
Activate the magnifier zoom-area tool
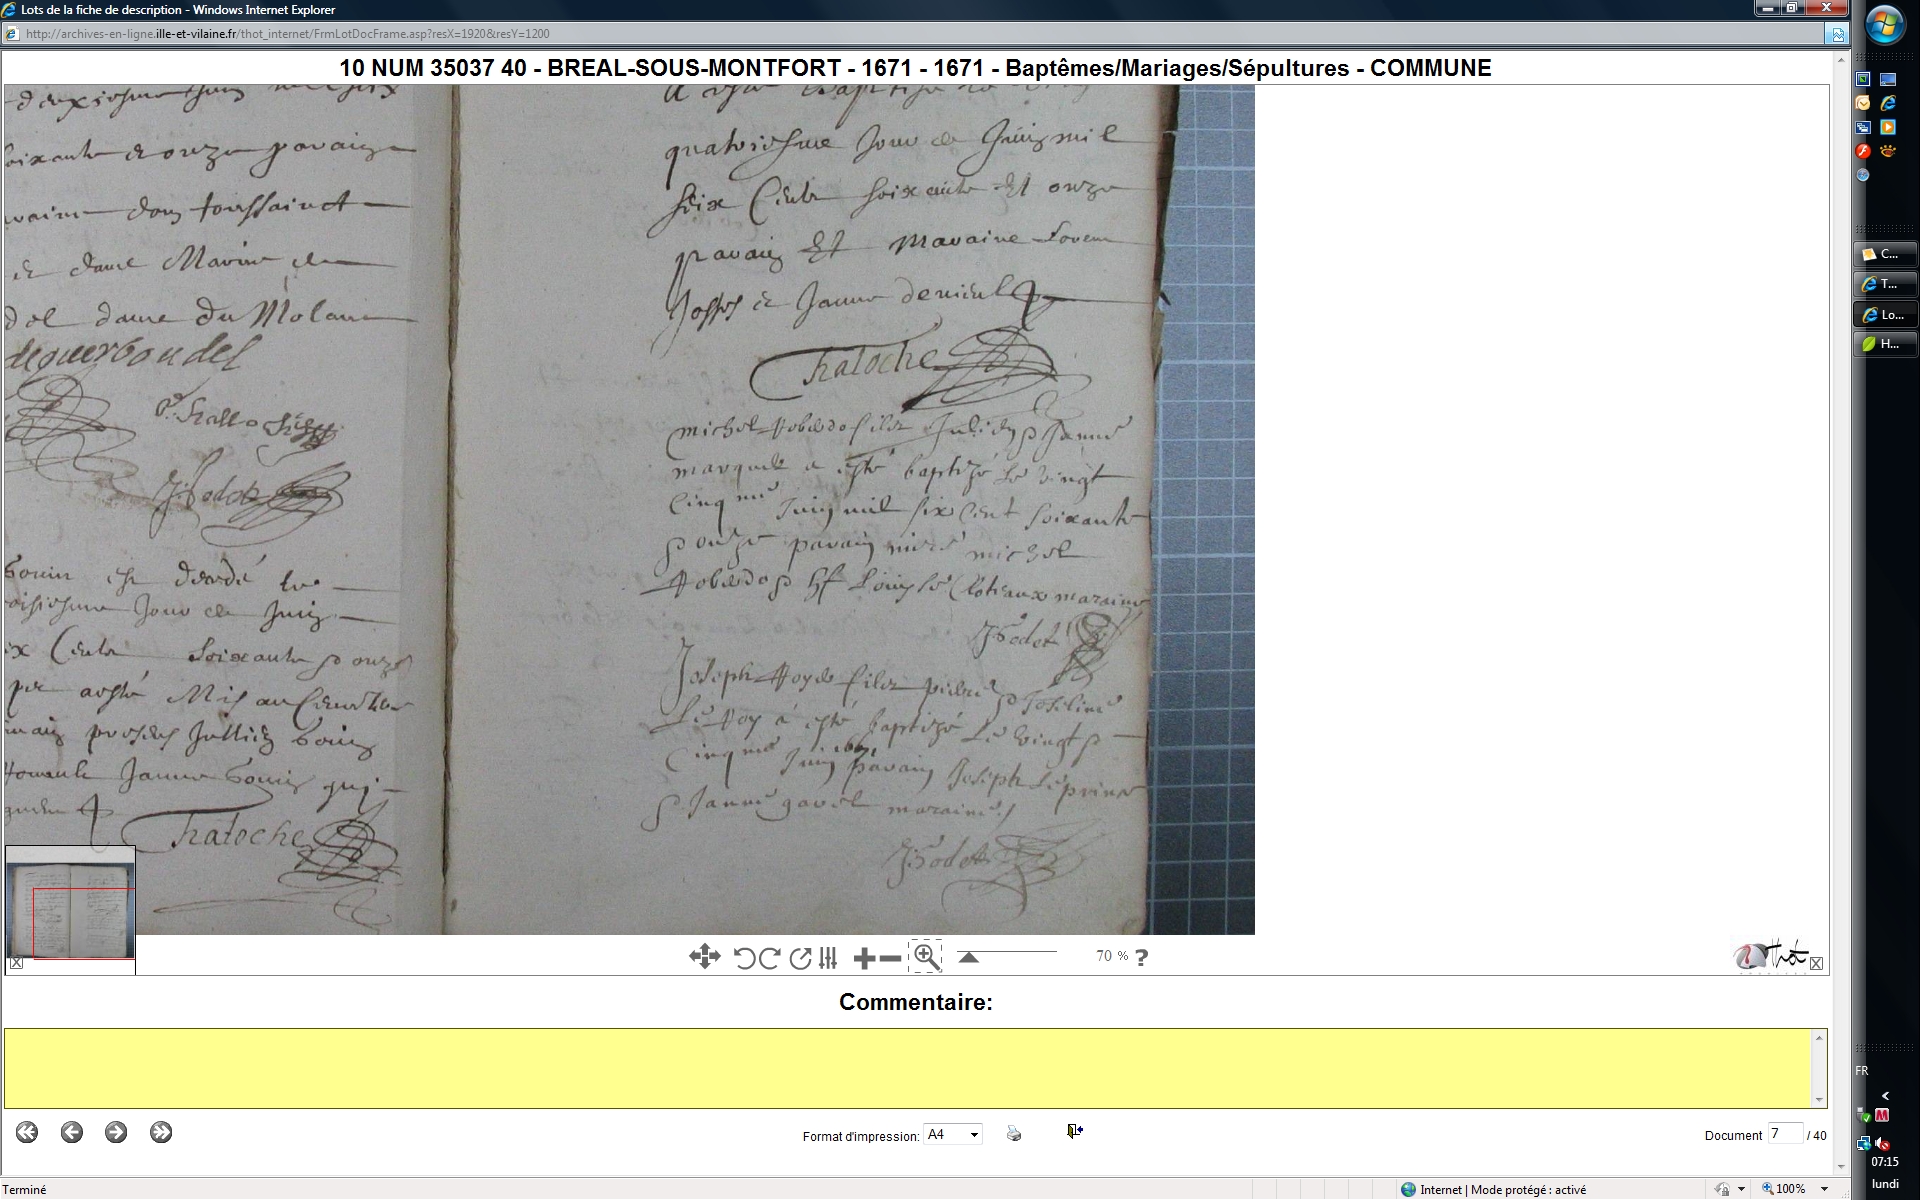pyautogui.click(x=926, y=957)
